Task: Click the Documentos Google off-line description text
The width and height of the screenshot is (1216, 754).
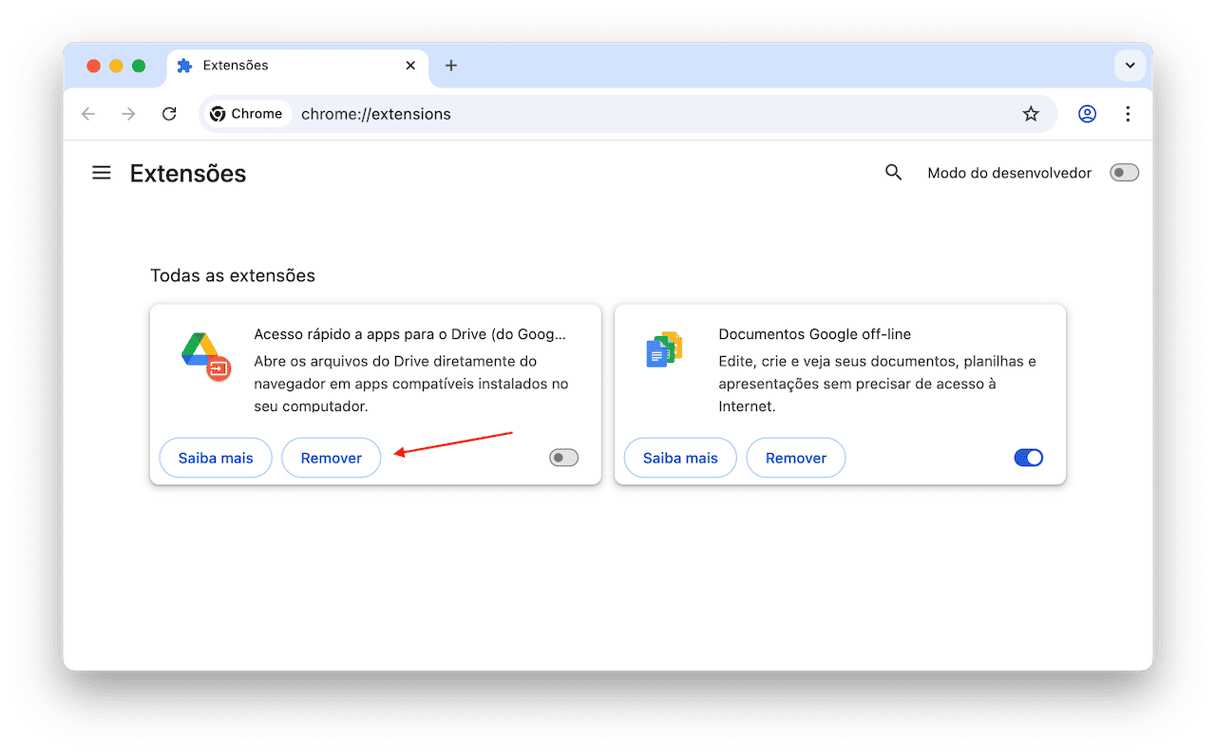Action: [x=877, y=384]
